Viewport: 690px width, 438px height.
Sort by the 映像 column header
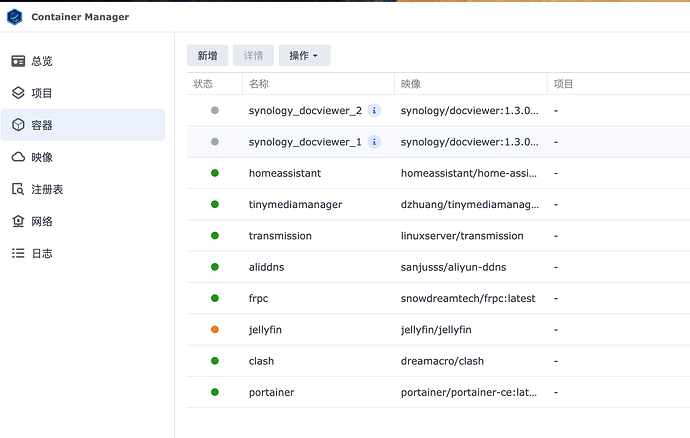tap(411, 84)
